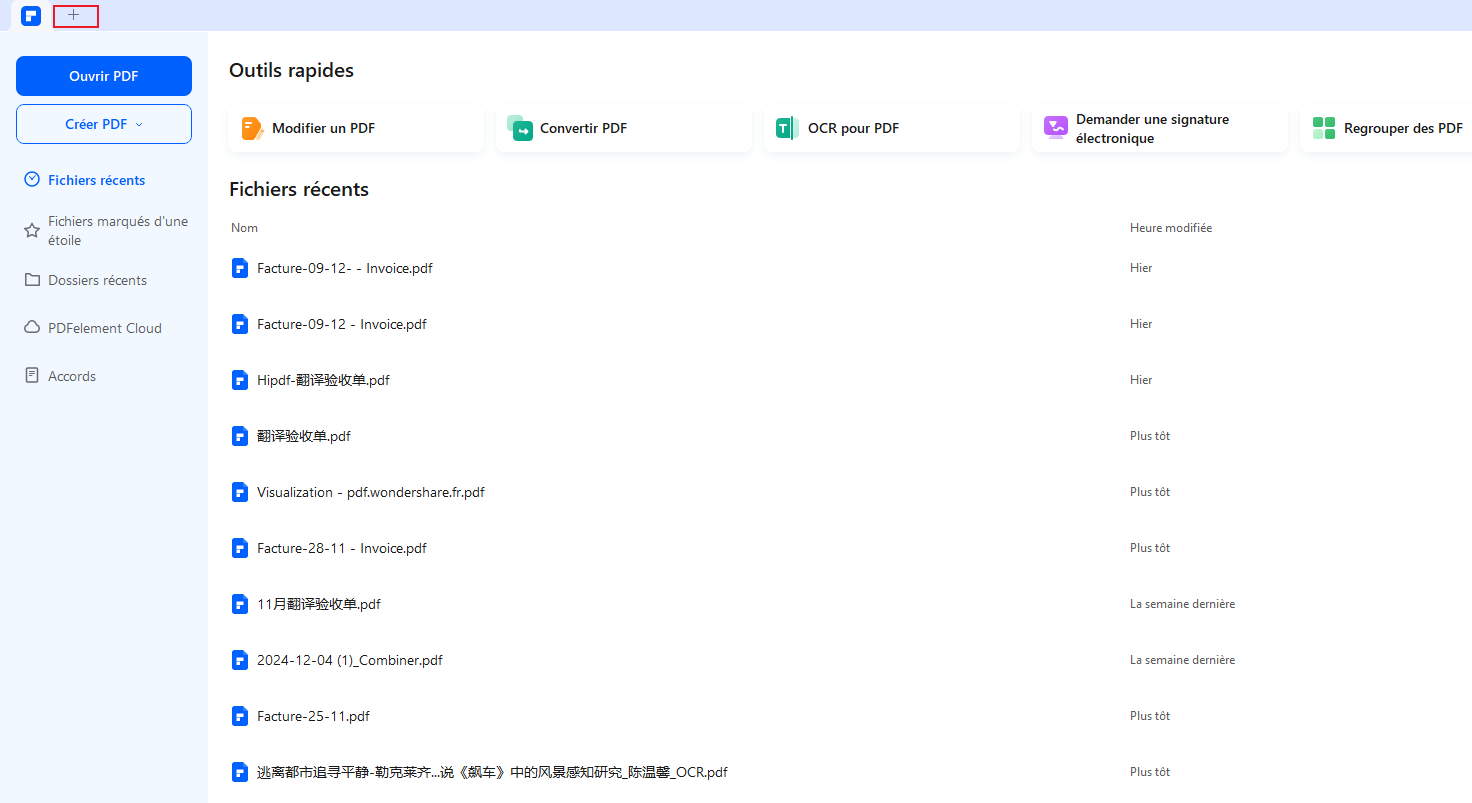Open 2024-12-04 (1)_Combiner.pdf
The image size is (1472, 803).
350,660
